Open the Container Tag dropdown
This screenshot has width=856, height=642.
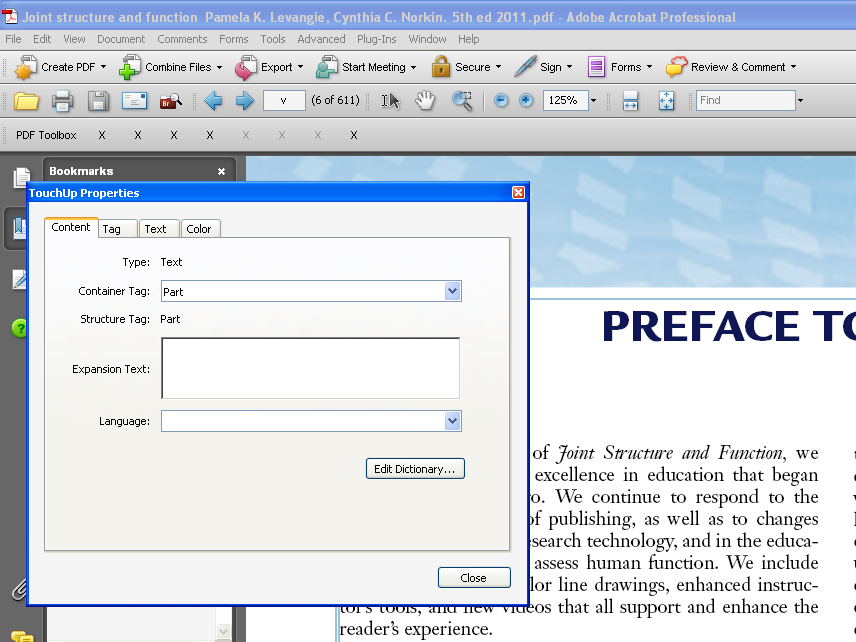[x=453, y=291]
